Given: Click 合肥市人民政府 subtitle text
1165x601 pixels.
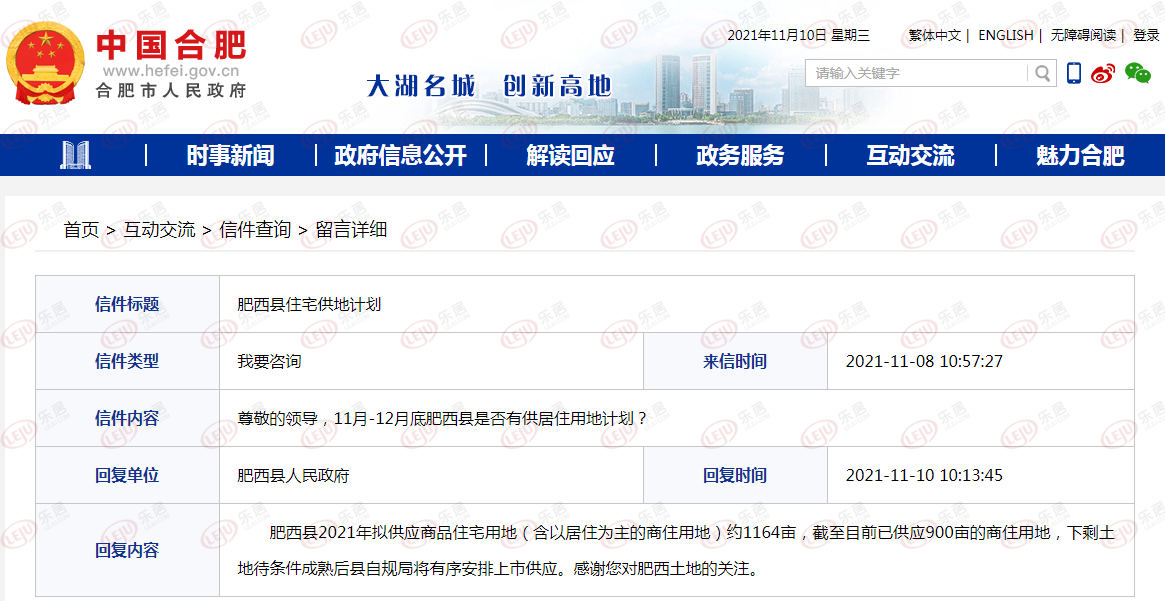Looking at the screenshot, I should (171, 91).
